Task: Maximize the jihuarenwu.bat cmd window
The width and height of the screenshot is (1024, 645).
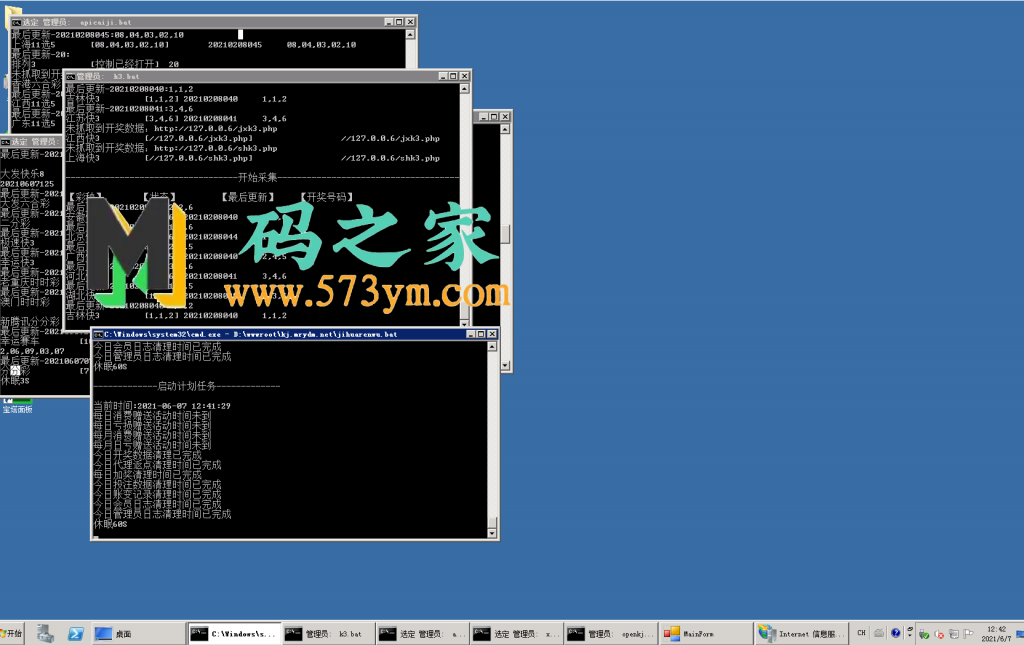Action: pos(481,334)
